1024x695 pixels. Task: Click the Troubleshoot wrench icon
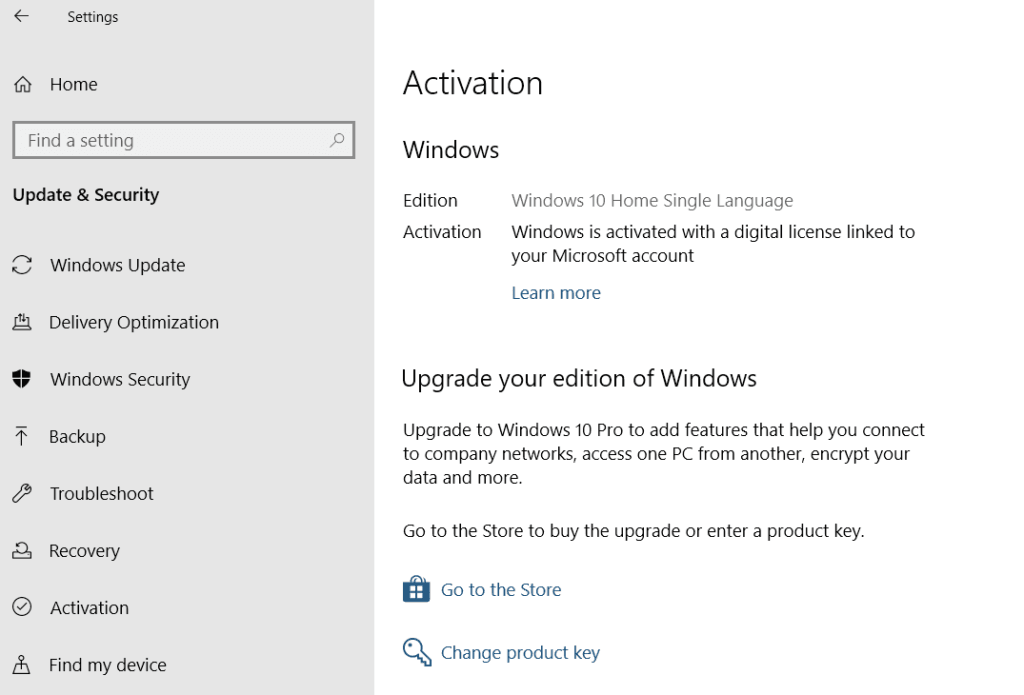click(22, 493)
